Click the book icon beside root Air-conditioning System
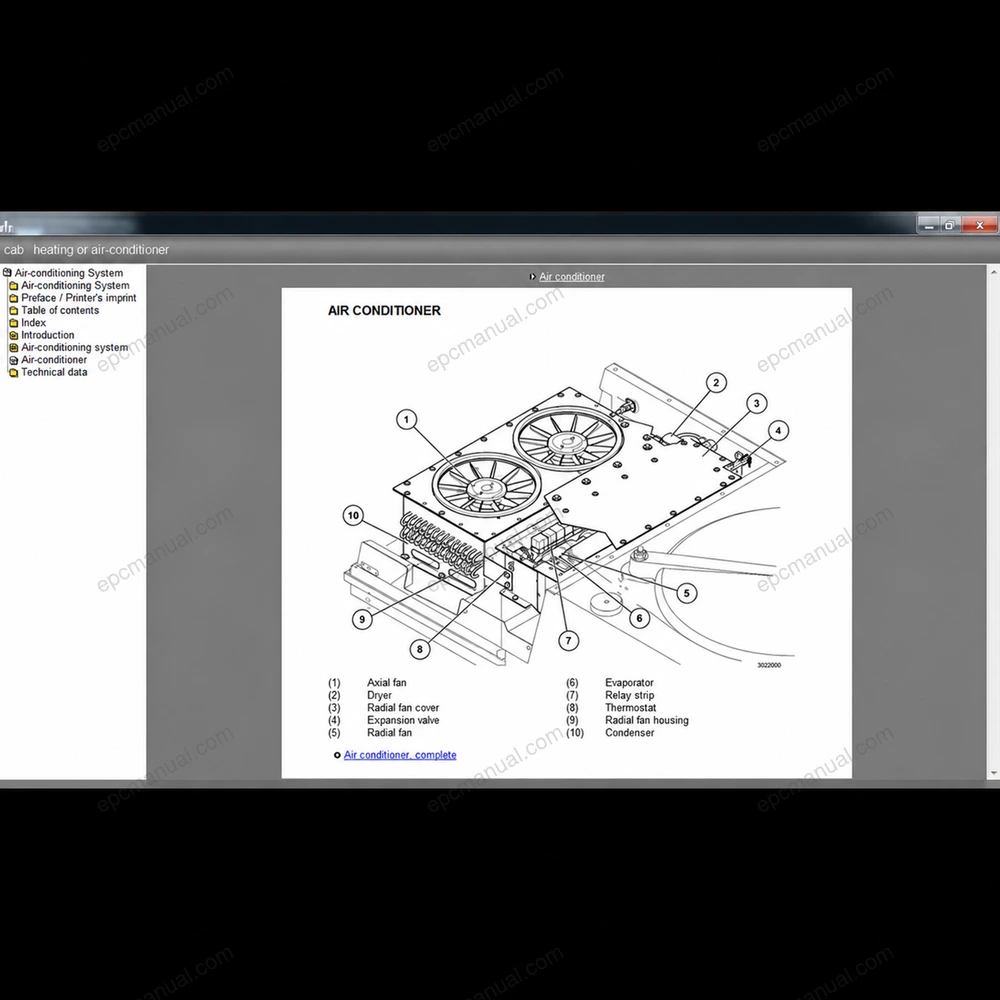The height and width of the screenshot is (1000, 1000). coord(8,273)
